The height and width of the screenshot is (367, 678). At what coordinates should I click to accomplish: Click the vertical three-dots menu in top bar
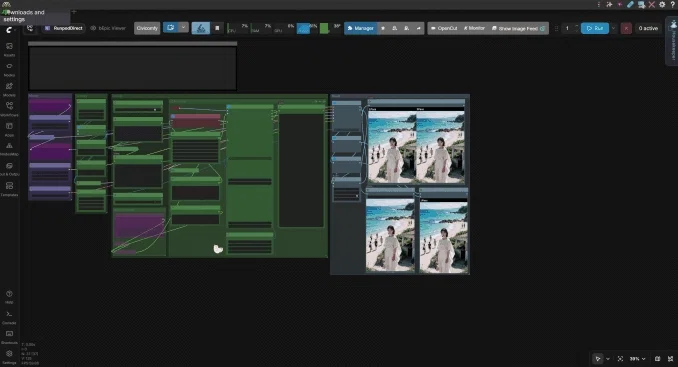pyautogui.click(x=598, y=4)
